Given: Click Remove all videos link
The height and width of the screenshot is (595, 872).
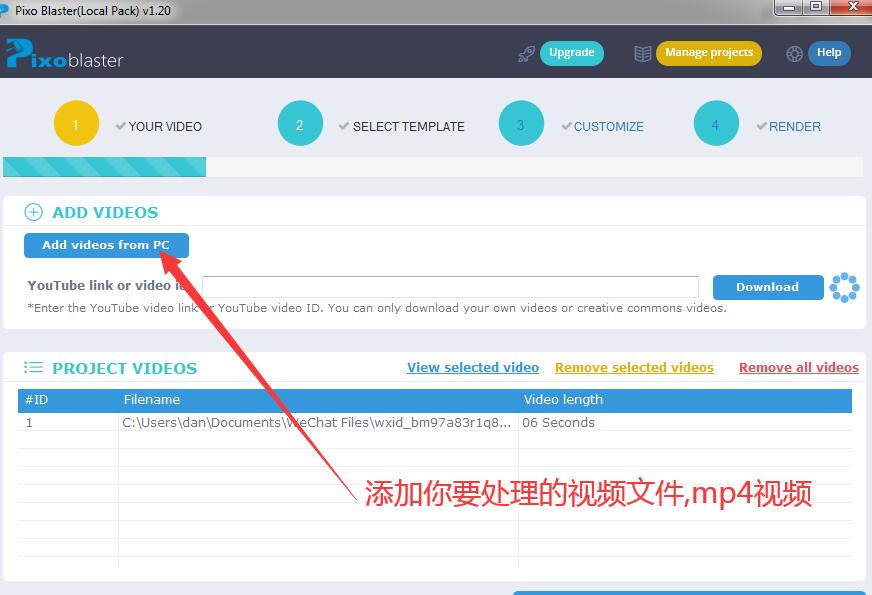Looking at the screenshot, I should [798, 367].
